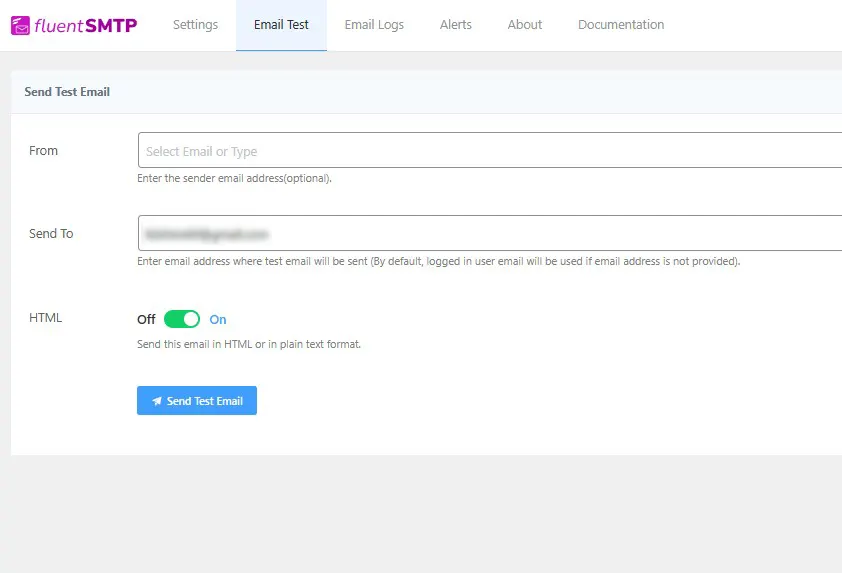Toggle the HTML format switch

pyautogui.click(x=182, y=319)
